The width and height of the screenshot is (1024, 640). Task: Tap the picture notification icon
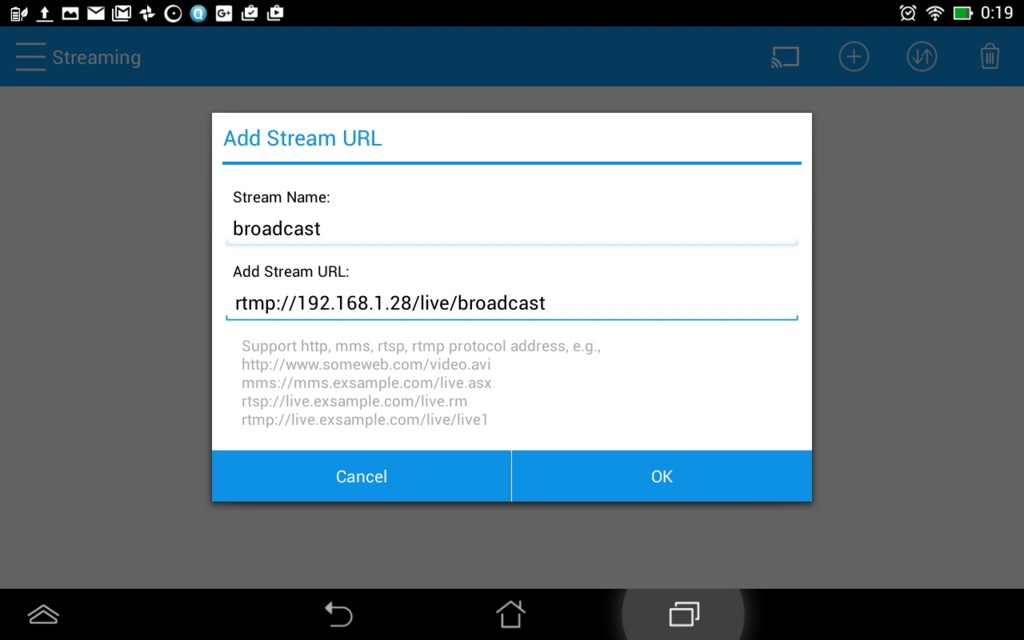click(70, 13)
